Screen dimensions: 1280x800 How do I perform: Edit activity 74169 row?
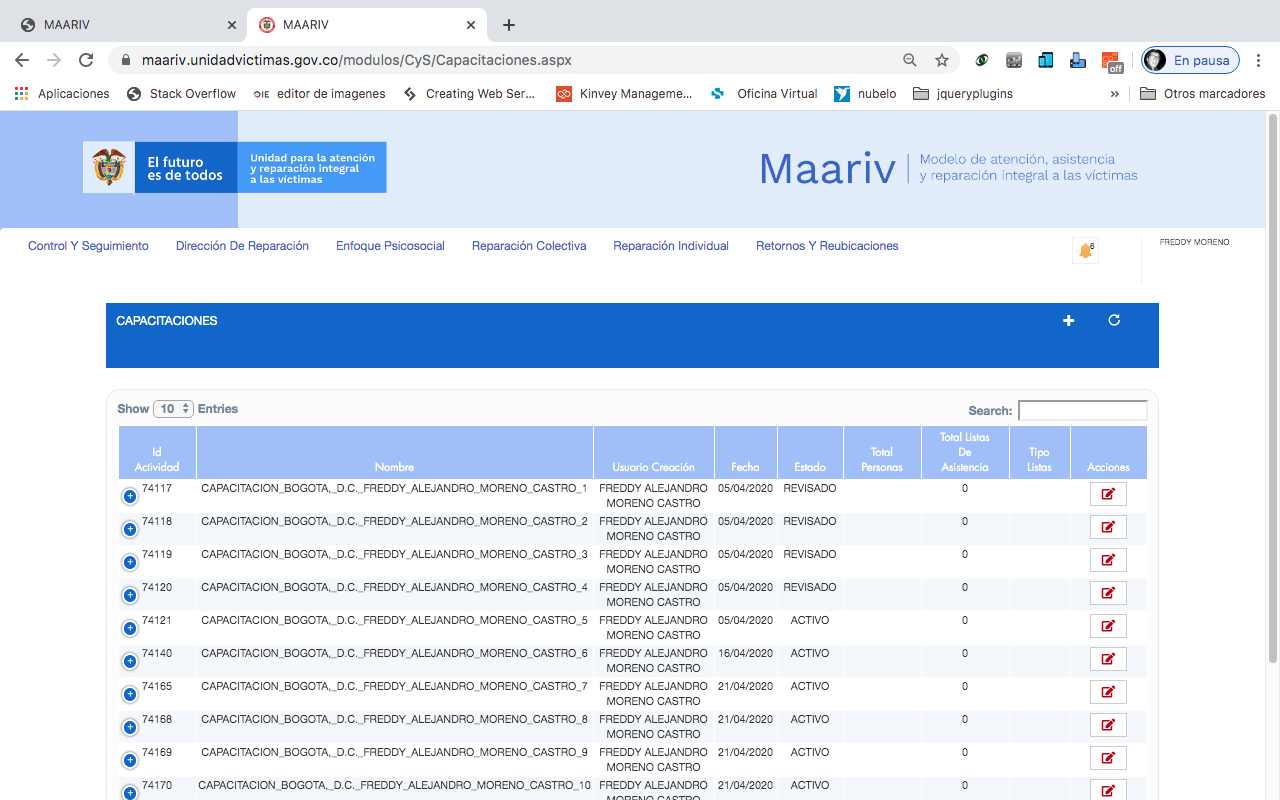click(x=1108, y=758)
